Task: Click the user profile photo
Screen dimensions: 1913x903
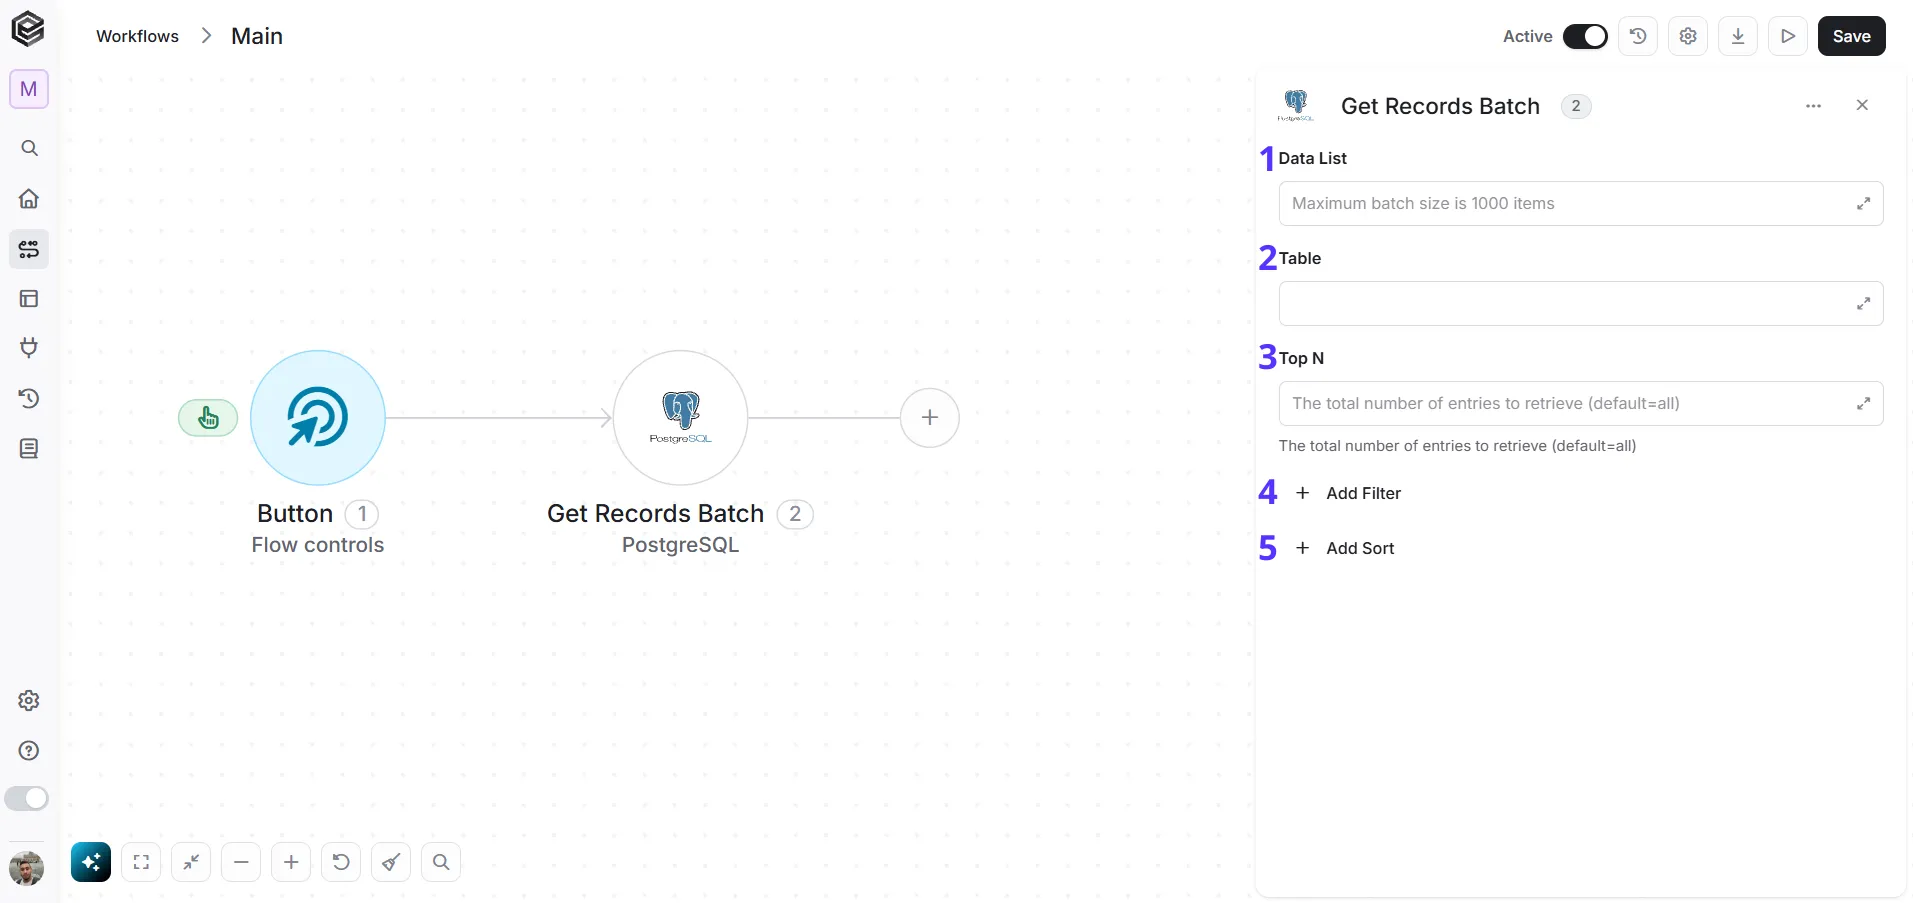Action: point(27,867)
